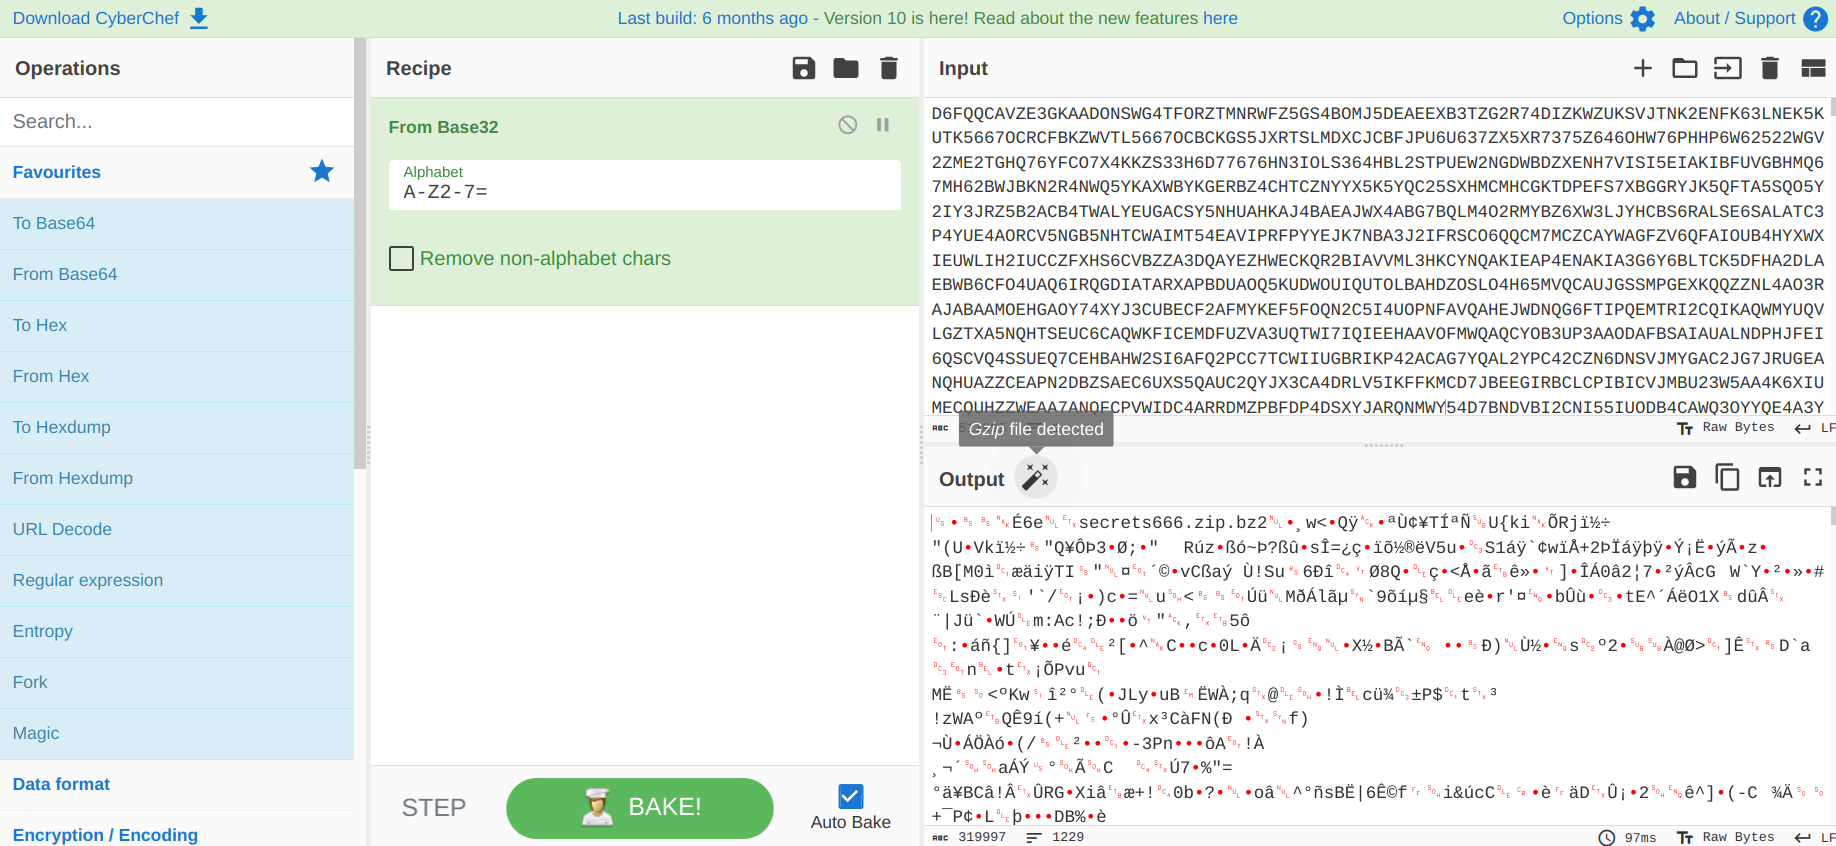The image size is (1836, 846).
Task: Click the Options link text
Action: tap(1592, 18)
